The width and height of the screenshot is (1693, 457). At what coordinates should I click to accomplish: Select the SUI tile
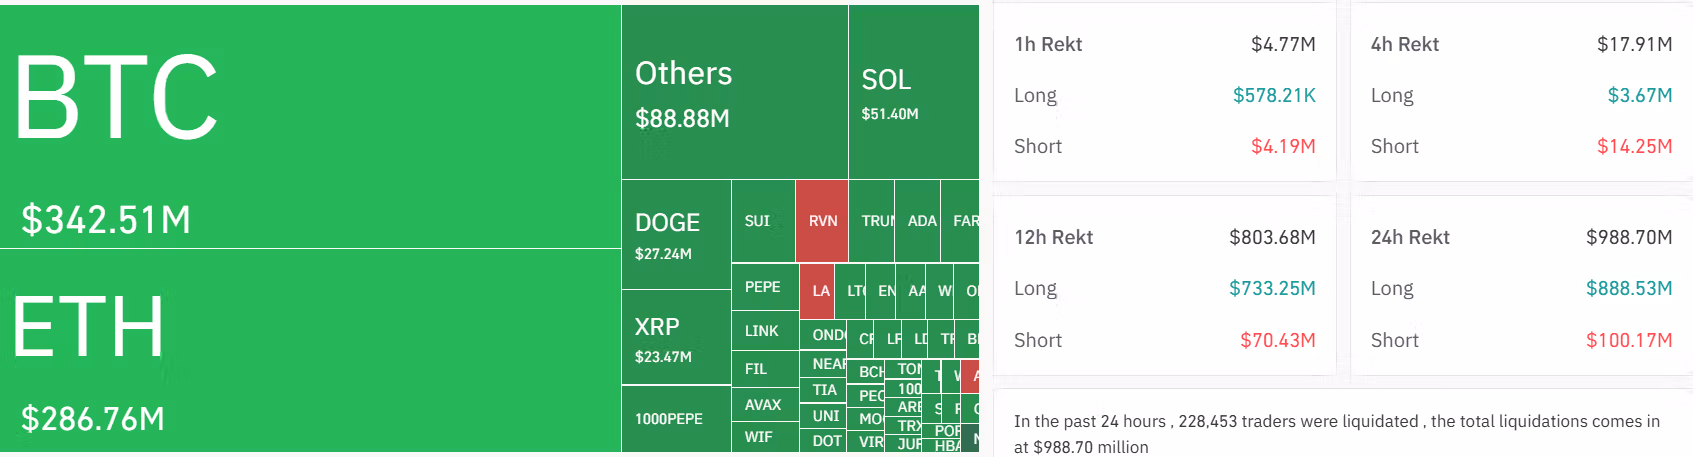[x=763, y=221]
